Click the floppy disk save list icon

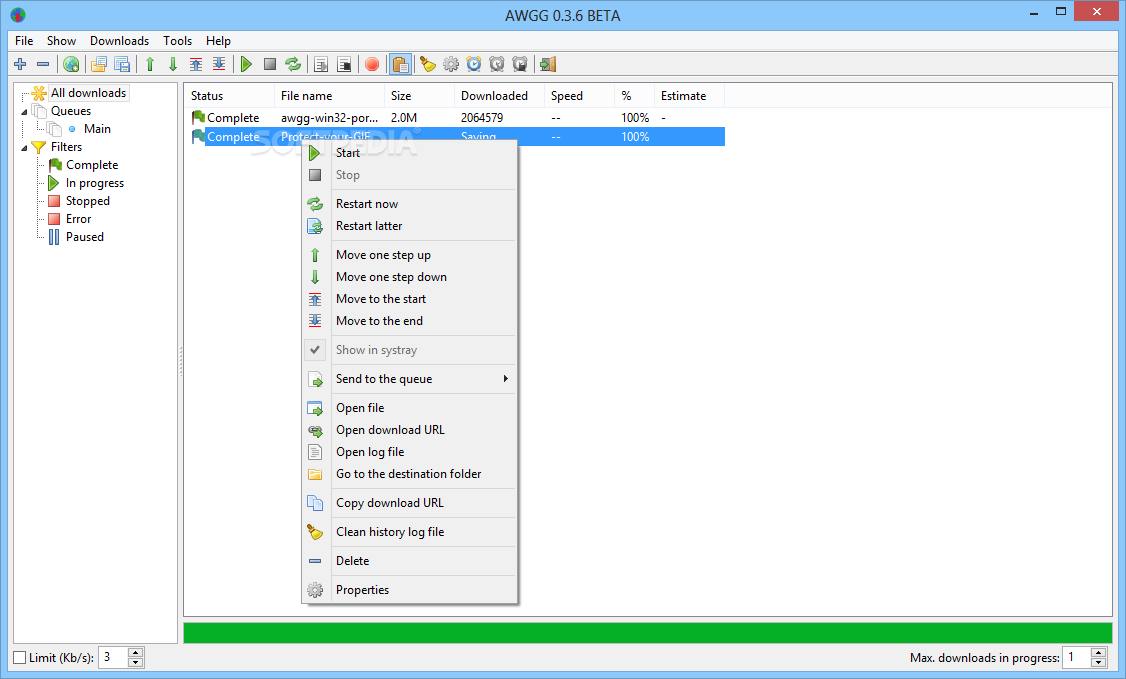coord(122,65)
